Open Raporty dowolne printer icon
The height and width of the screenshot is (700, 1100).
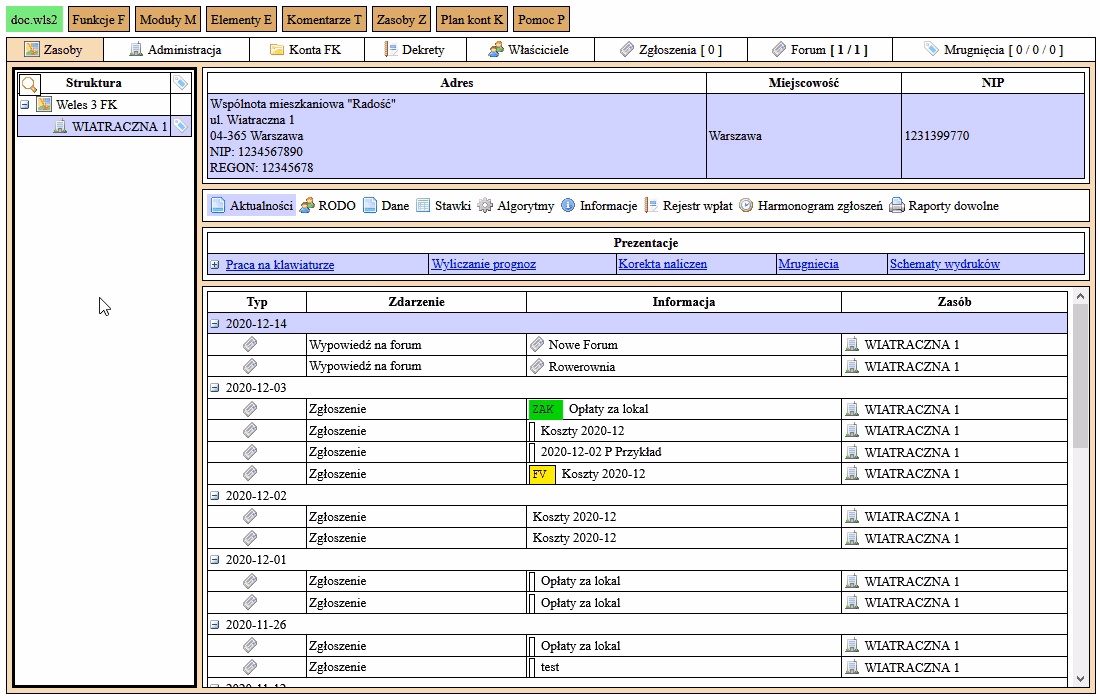coord(897,206)
